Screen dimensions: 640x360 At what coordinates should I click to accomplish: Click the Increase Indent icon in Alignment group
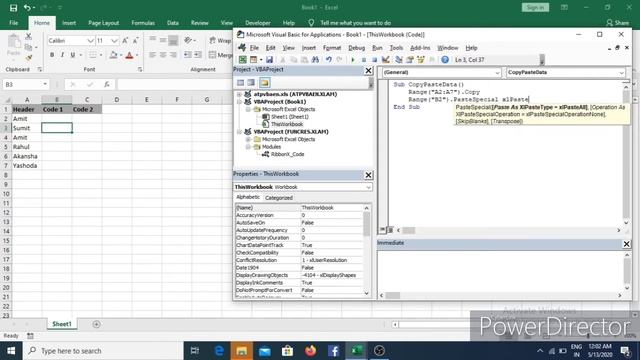[198, 55]
